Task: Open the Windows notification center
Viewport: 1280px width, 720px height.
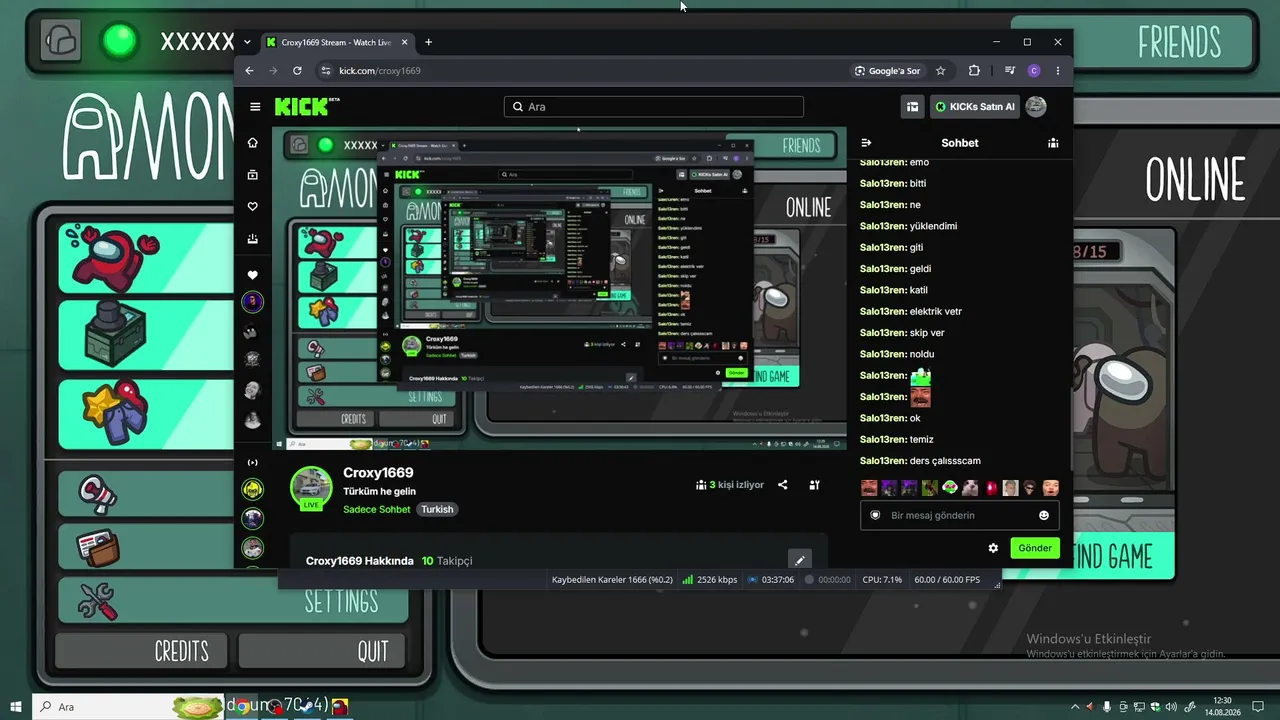Action: (x=1259, y=707)
